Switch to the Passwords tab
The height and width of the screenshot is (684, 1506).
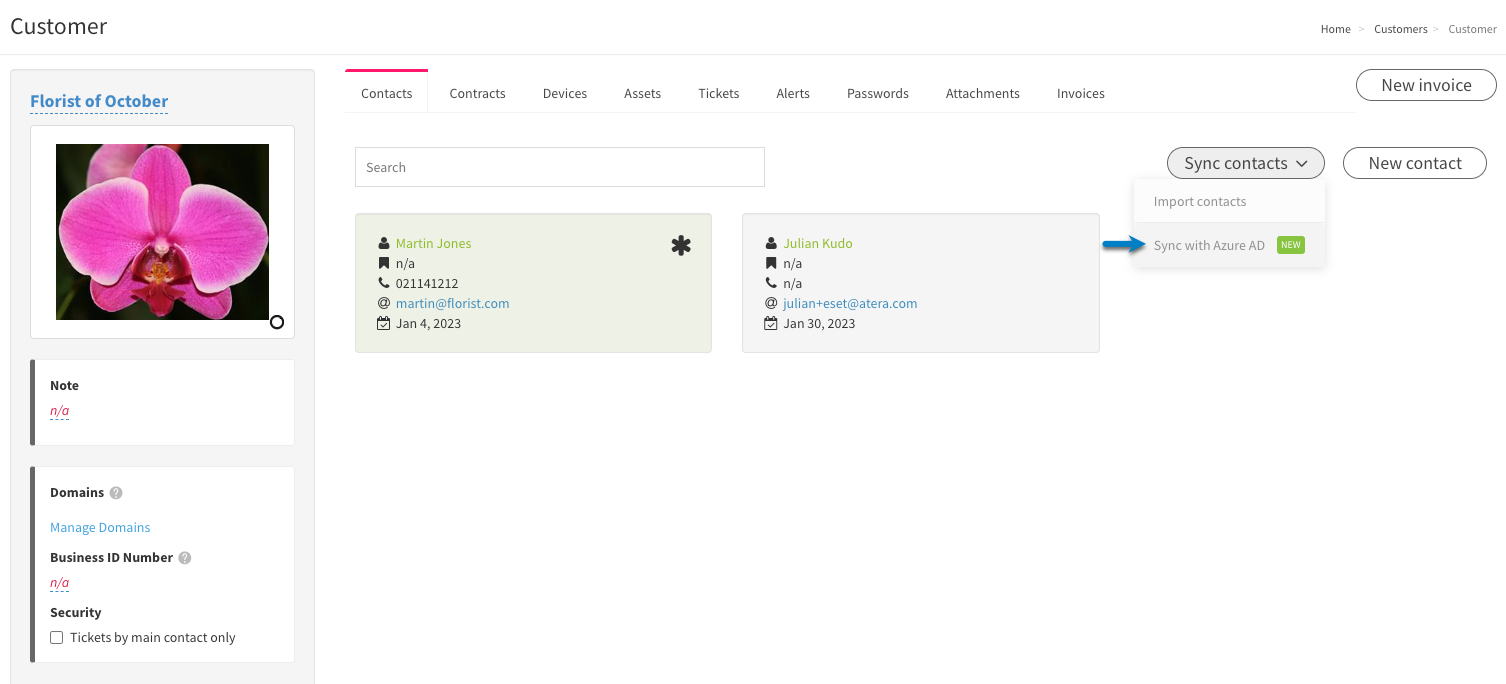click(878, 93)
